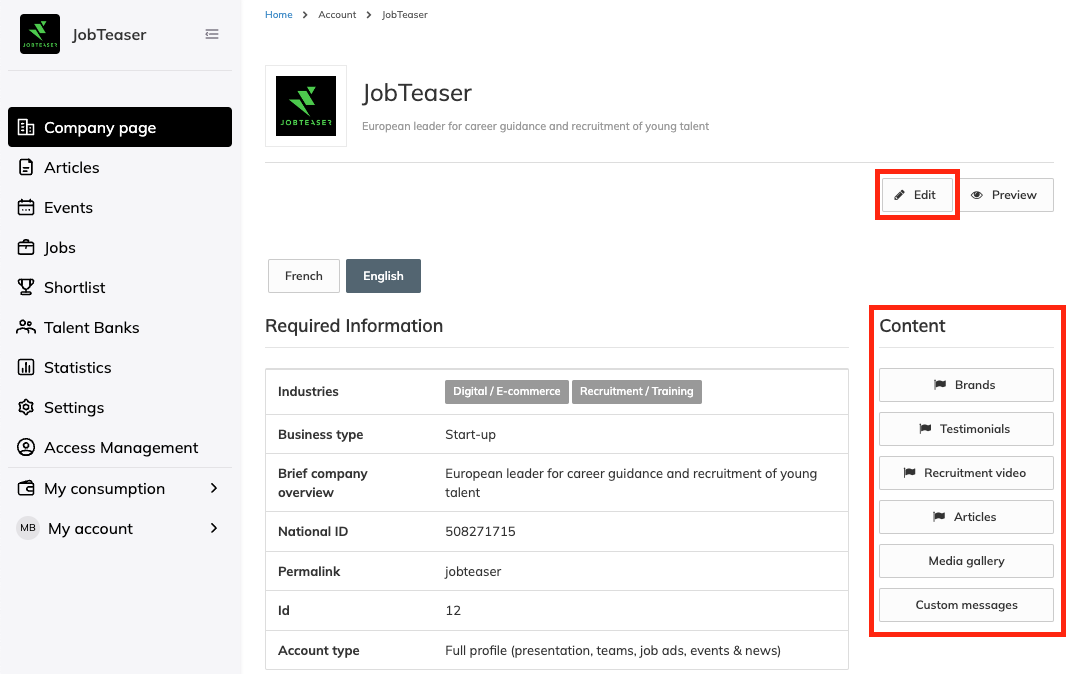Click the Recruitment / Training industry tag
Viewport: 1077px width, 674px height.
(x=637, y=392)
